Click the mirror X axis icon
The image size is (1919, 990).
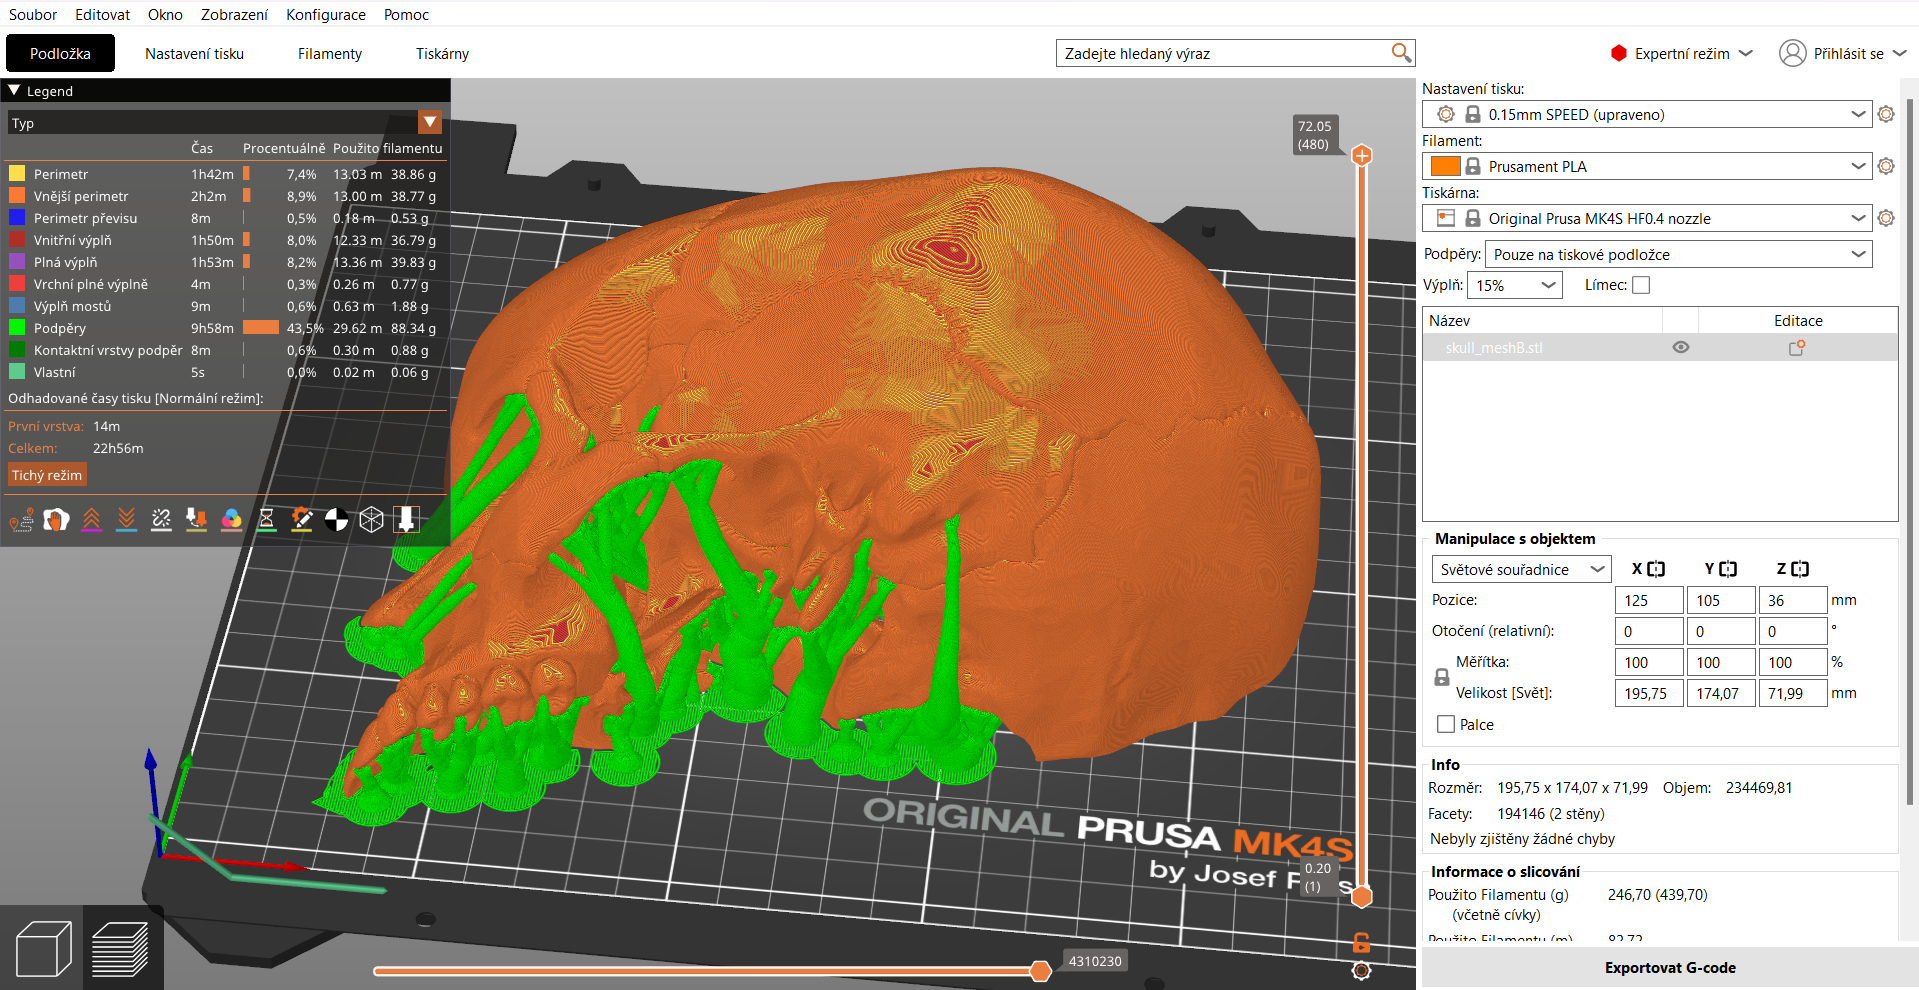(x=1656, y=569)
